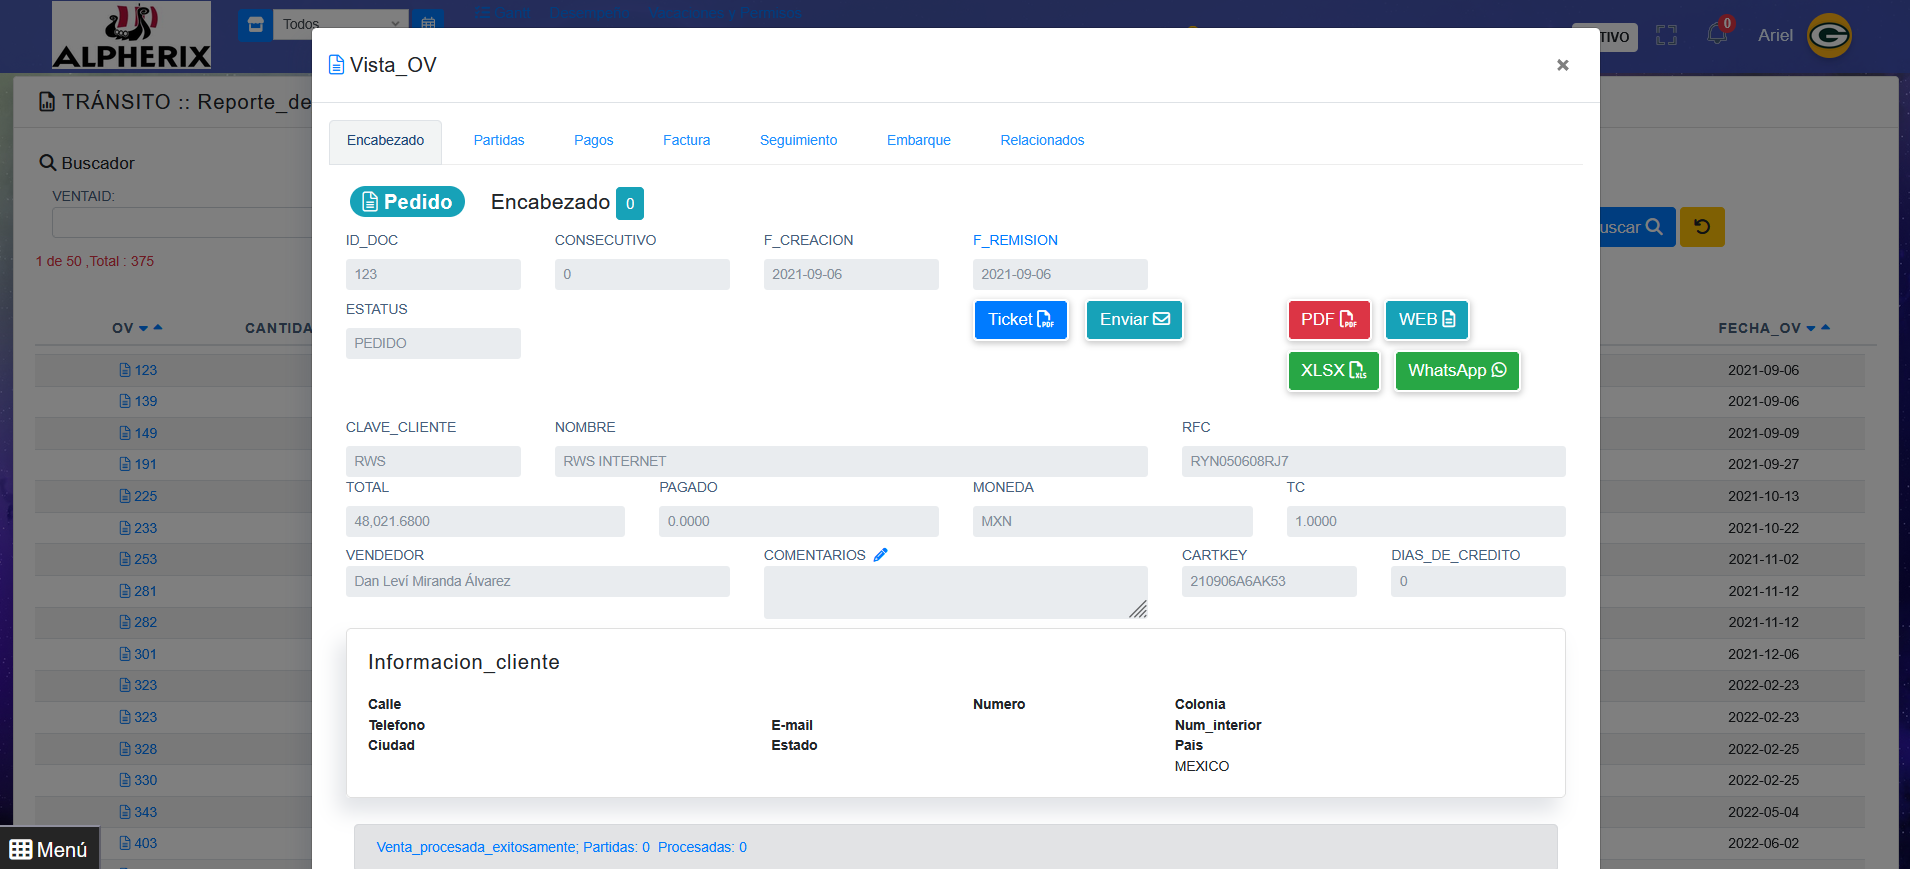Image resolution: width=1910 pixels, height=869 pixels.
Task: Open the notifications bell icon
Action: 1717,33
